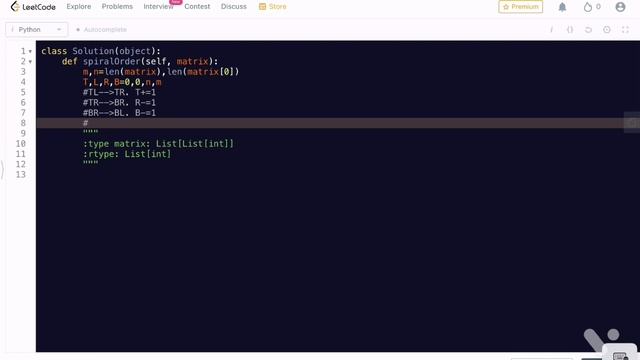Click the comment '#TL-->TR. T+=1'
Image resolution: width=640 pixels, height=360 pixels.
point(119,92)
